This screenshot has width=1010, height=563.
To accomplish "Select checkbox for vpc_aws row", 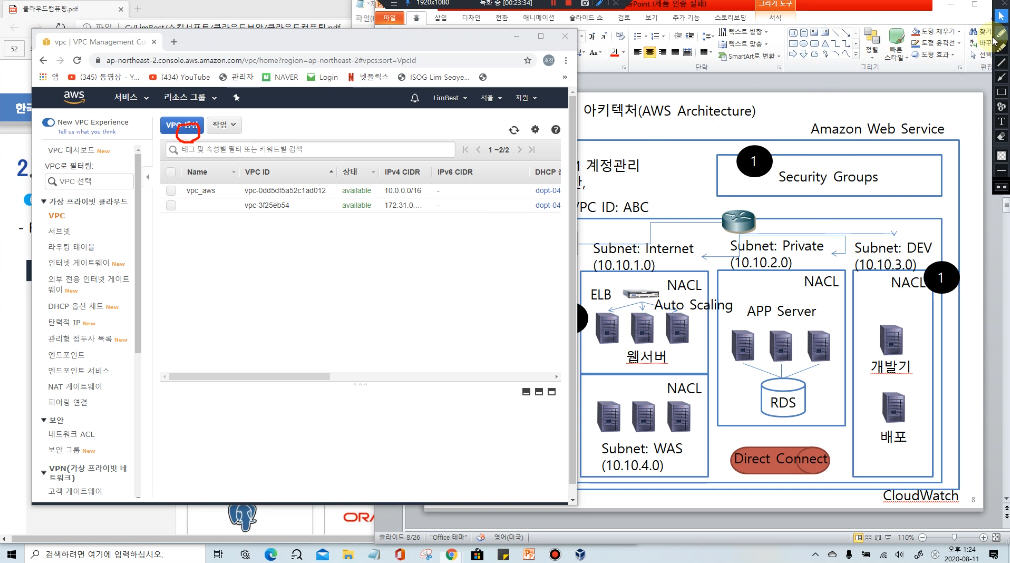I will point(171,191).
